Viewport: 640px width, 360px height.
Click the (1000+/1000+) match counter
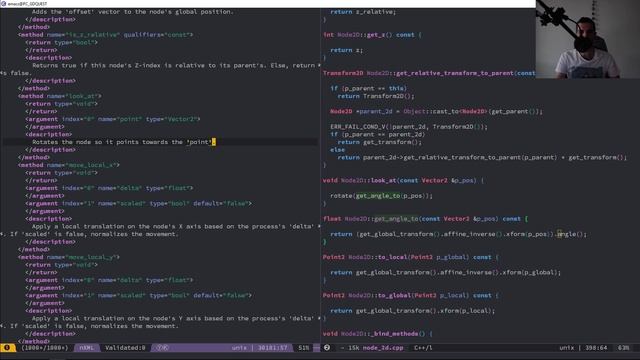44,348
